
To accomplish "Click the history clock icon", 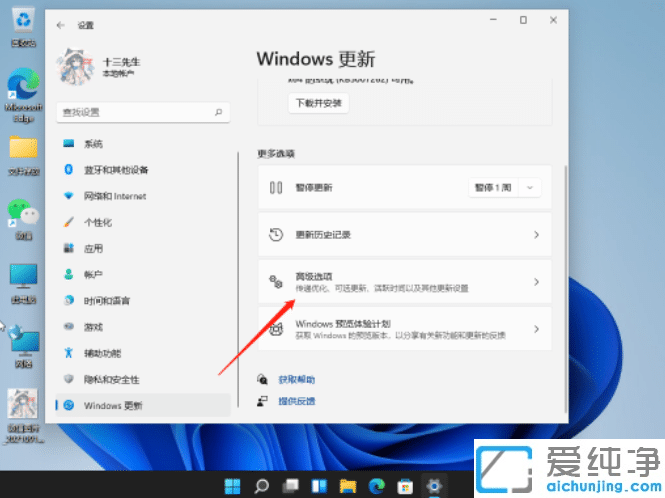I will [276, 235].
